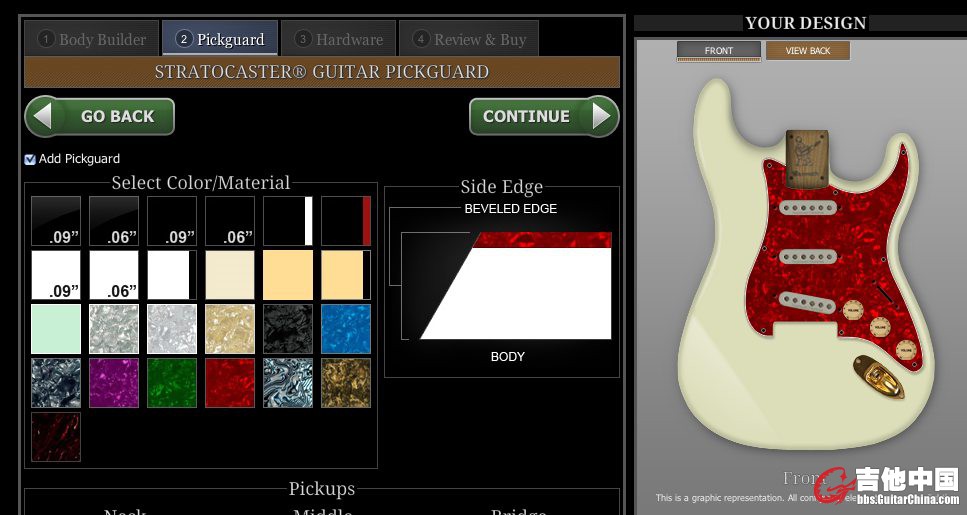The image size is (967, 515).
Task: Pick the glossy white .09" pickguard swatch
Action: pyautogui.click(x=56, y=275)
